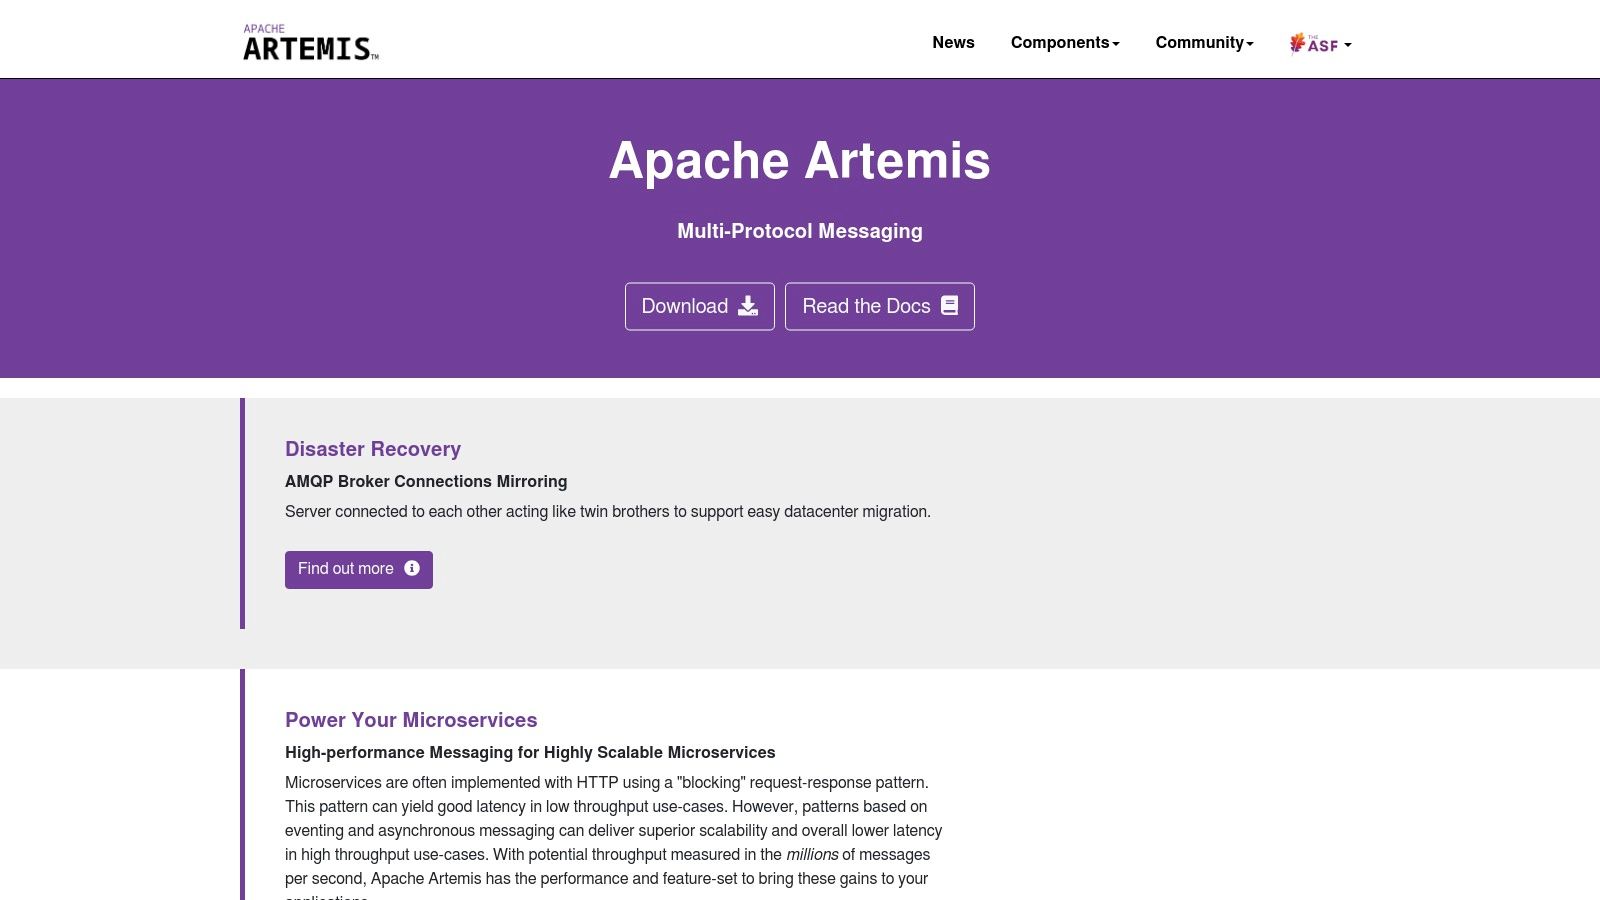Click the Apache Artemis logo
1600x900 pixels.
[x=308, y=42]
